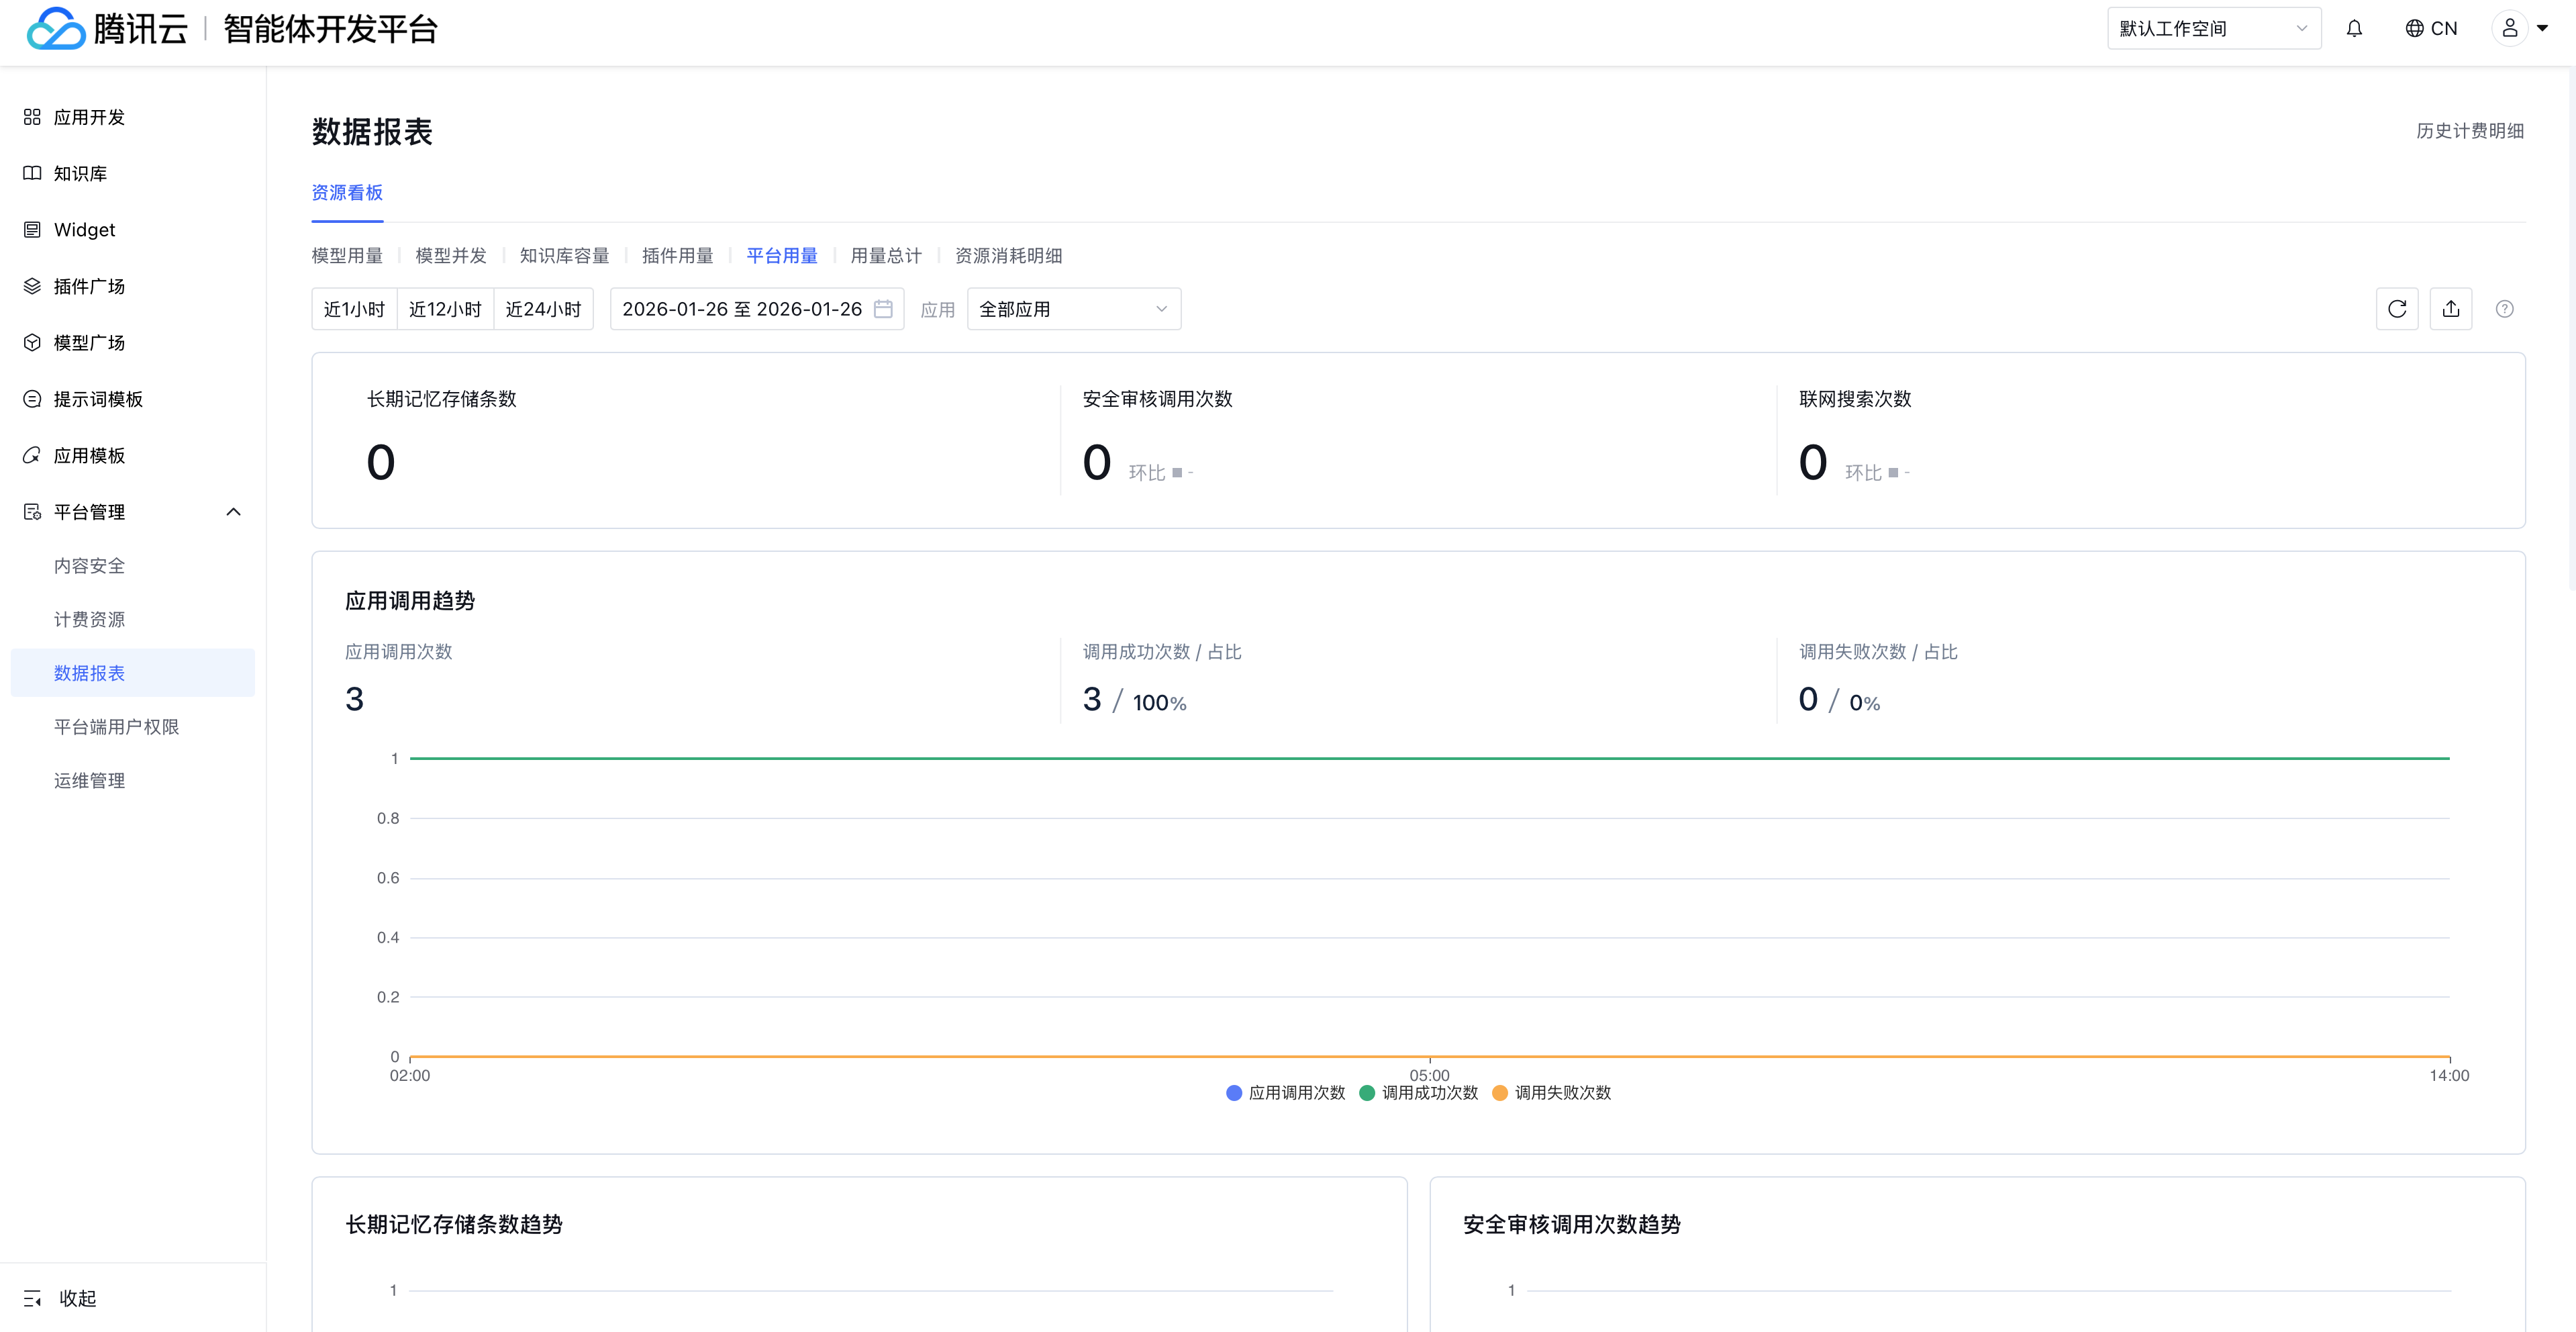The height and width of the screenshot is (1332, 2576).
Task: Collapse the 平台管理 sidebar section
Action: click(x=233, y=512)
